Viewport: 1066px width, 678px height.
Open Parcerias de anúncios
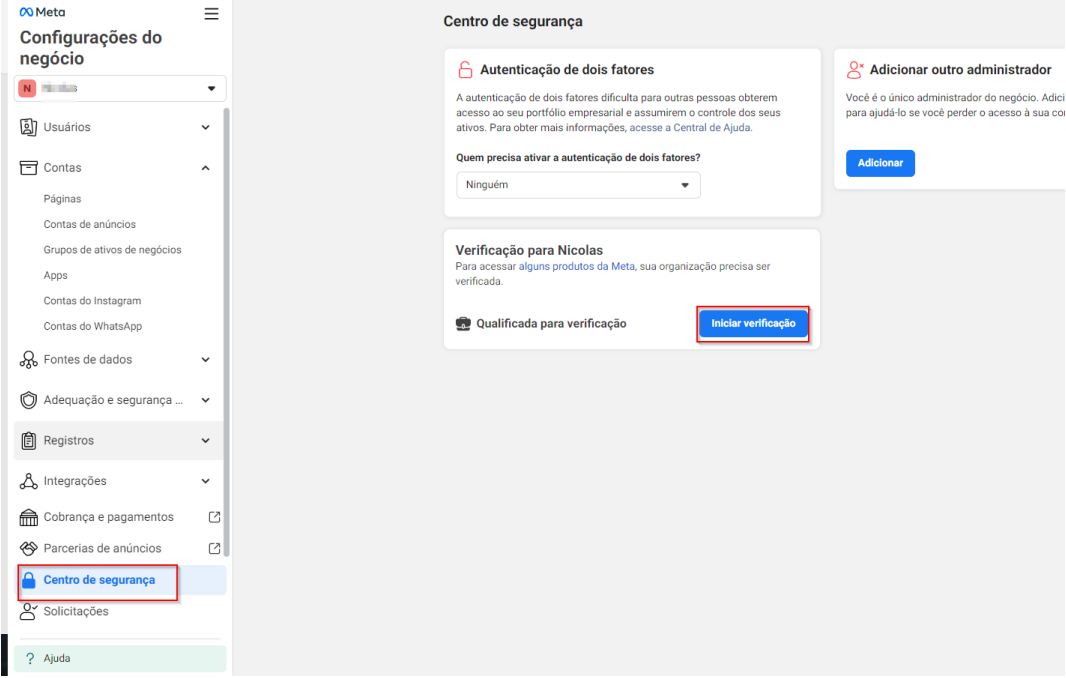pyautogui.click(x=102, y=548)
